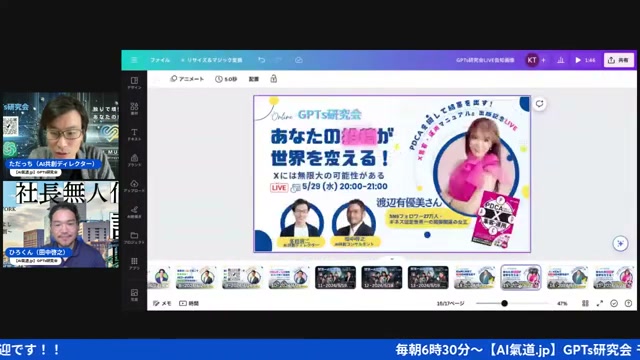This screenshot has height=360, width=640.
Task: Select the currently highlighted page 16 thumbnail
Action: (x=521, y=277)
